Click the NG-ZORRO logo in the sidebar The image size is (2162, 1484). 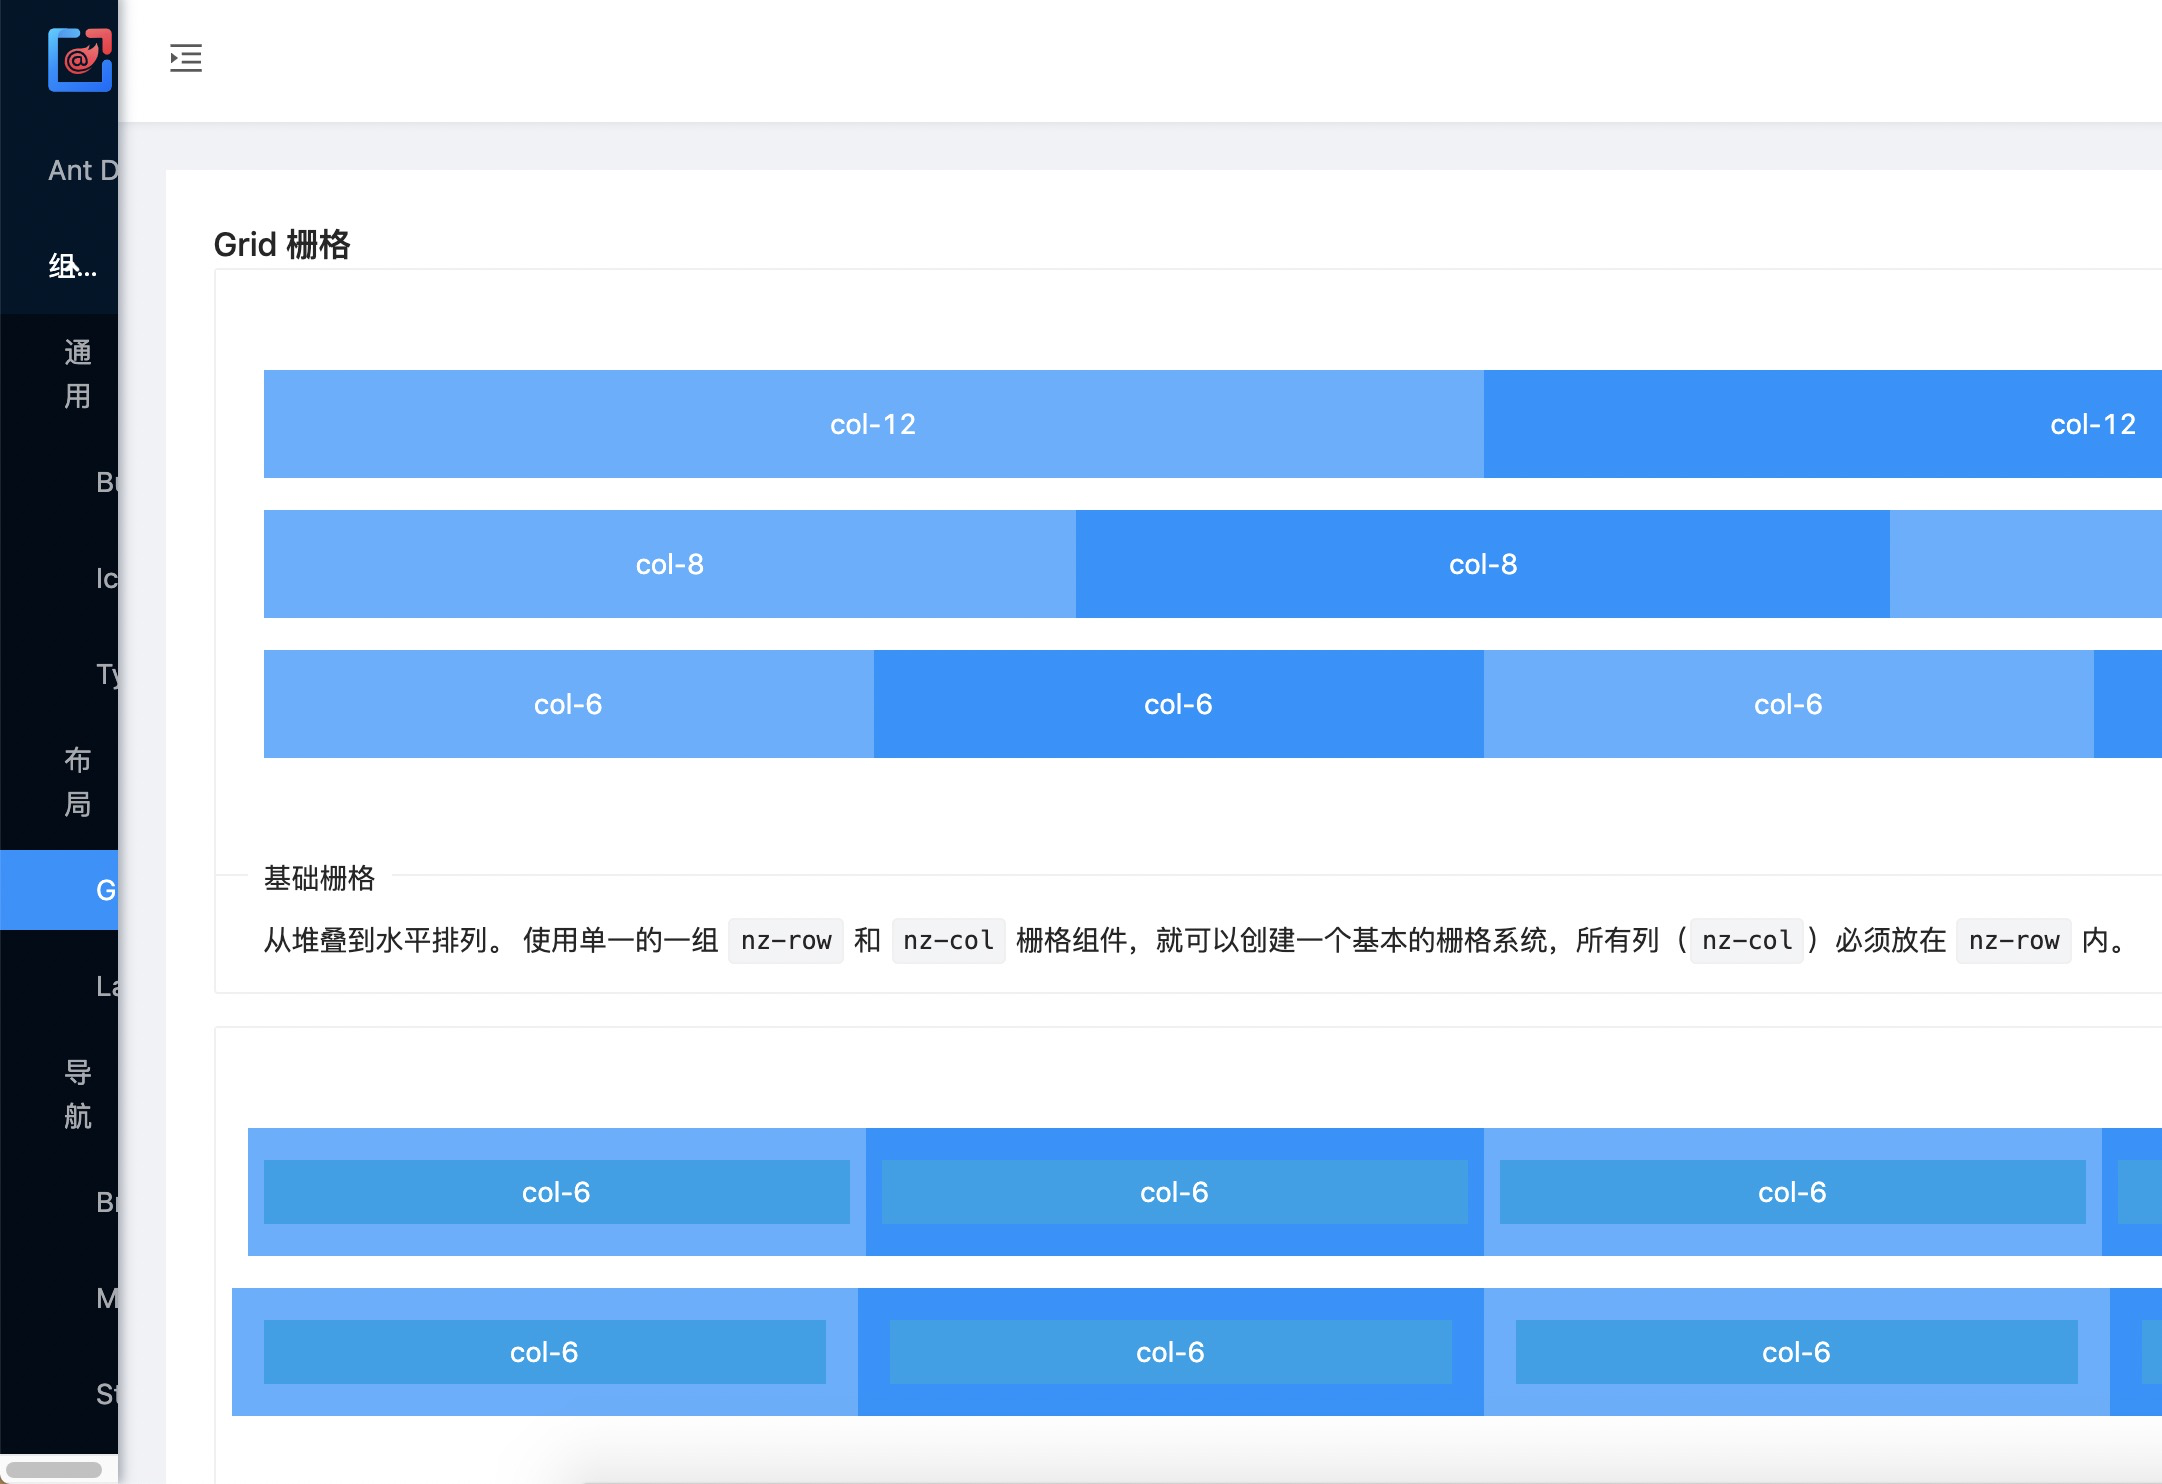[x=80, y=60]
